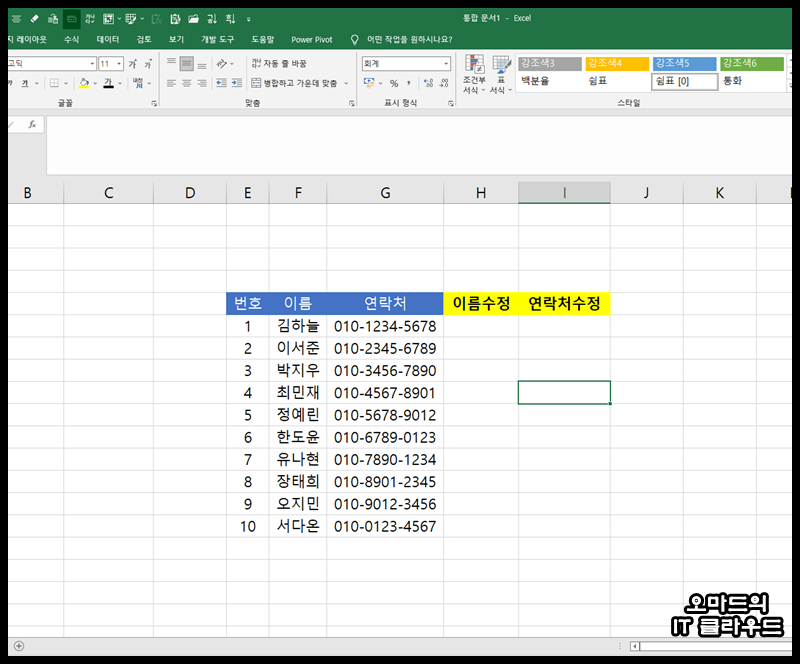Image resolution: width=800 pixels, height=664 pixels.
Task: Apply 강조색3 gray cell style
Action: point(549,63)
